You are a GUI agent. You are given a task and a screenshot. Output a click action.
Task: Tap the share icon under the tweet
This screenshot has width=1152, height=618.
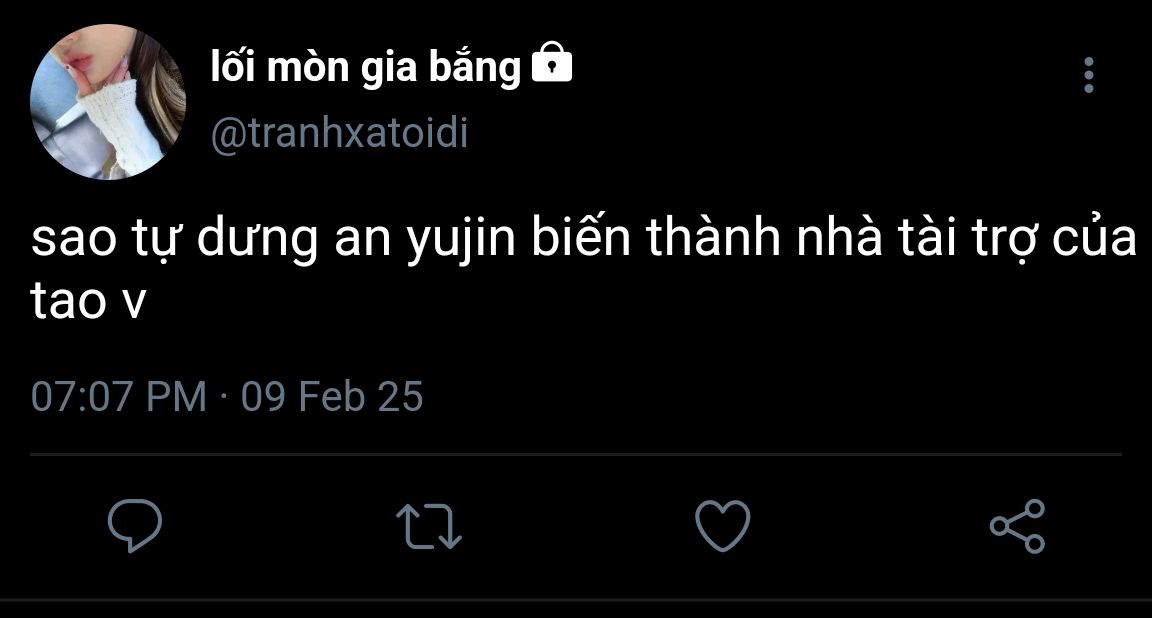[1016, 526]
